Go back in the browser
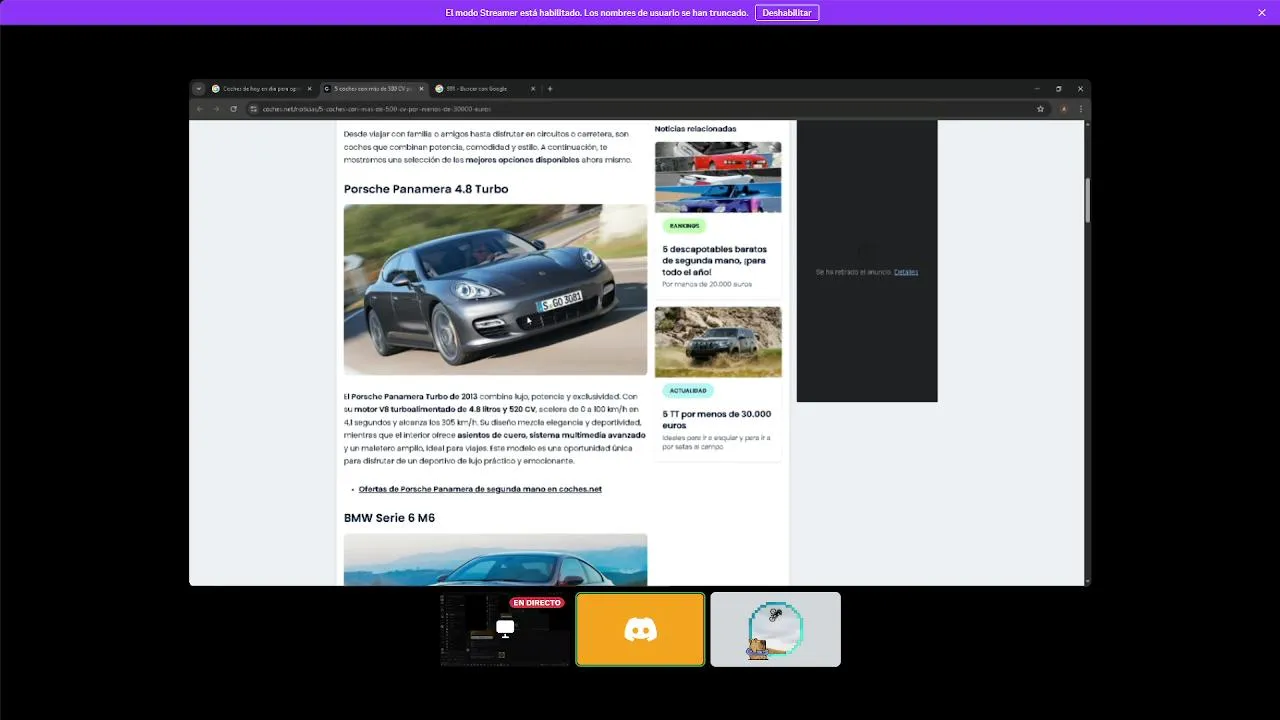This screenshot has width=1280, height=720. (x=200, y=108)
